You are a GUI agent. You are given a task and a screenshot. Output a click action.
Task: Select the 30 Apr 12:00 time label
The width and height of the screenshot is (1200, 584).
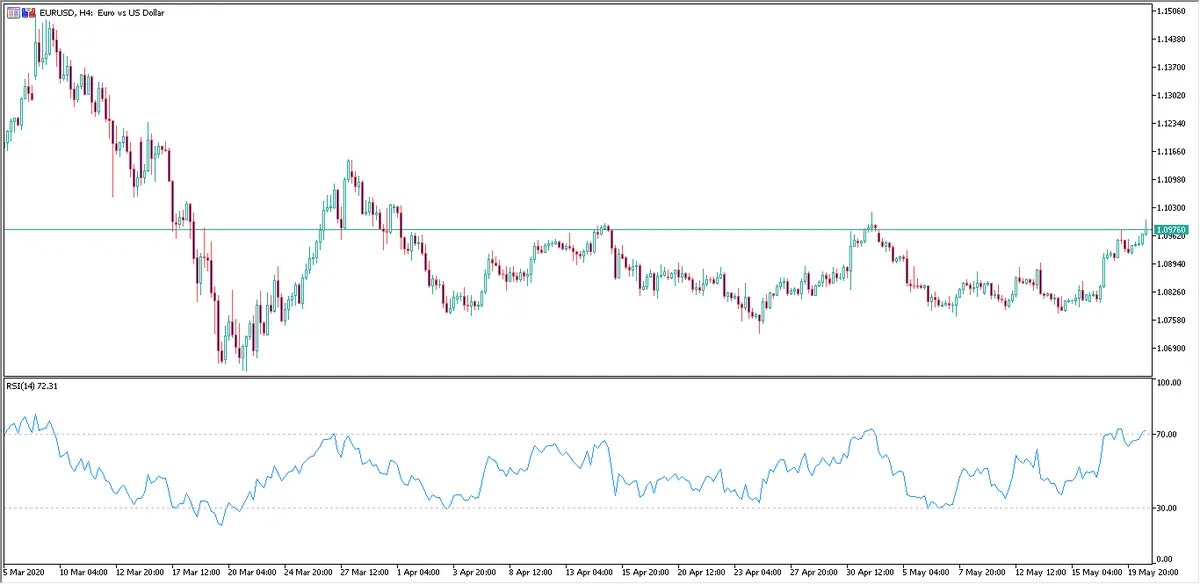868,573
